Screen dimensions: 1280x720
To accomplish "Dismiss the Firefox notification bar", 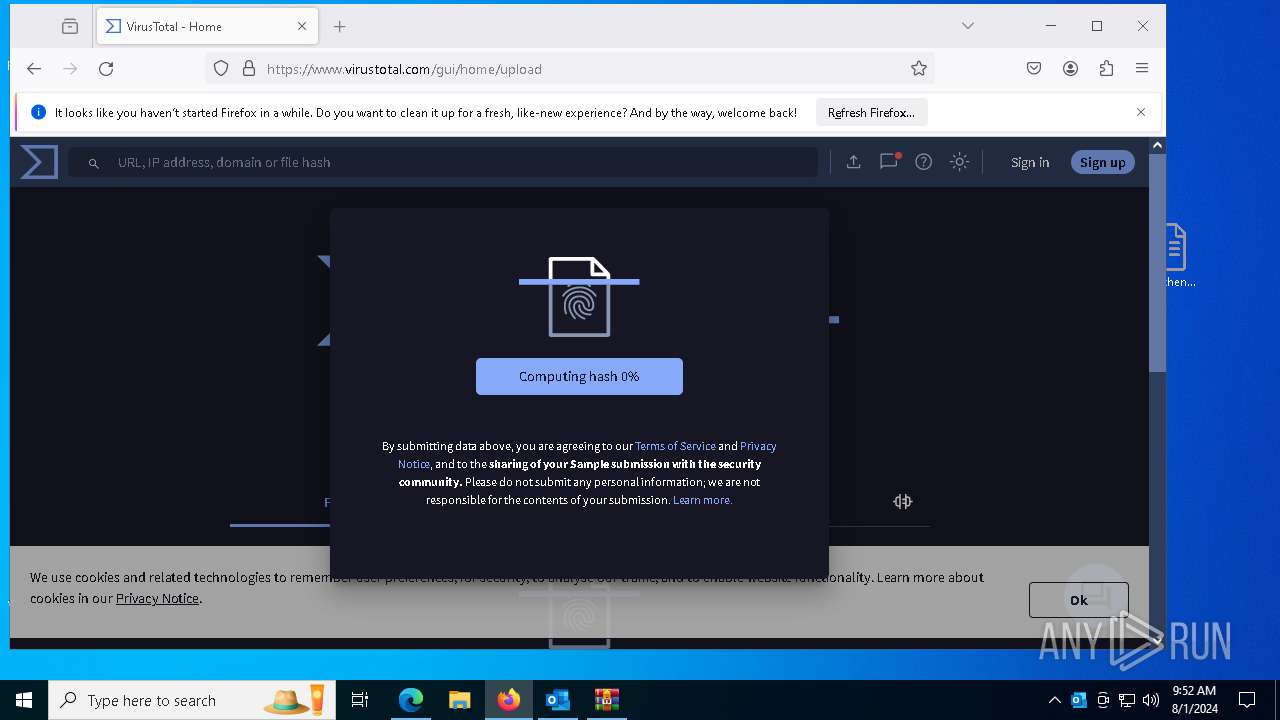I will [x=1141, y=112].
